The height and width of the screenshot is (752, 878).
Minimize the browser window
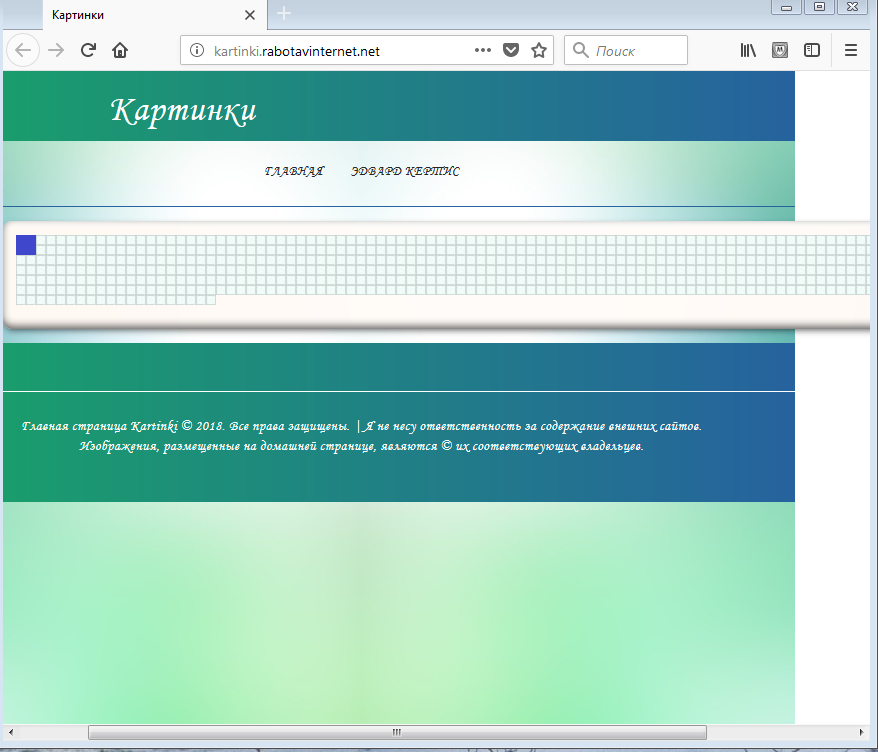pos(786,7)
